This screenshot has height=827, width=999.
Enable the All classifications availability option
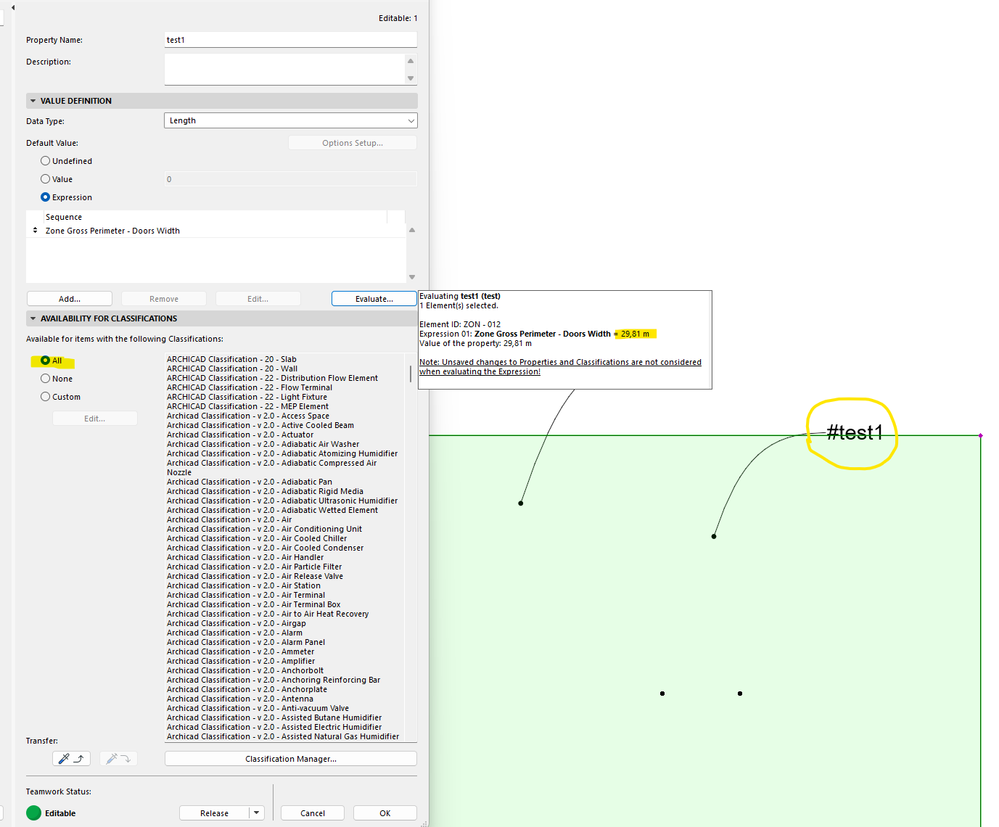tap(45, 360)
